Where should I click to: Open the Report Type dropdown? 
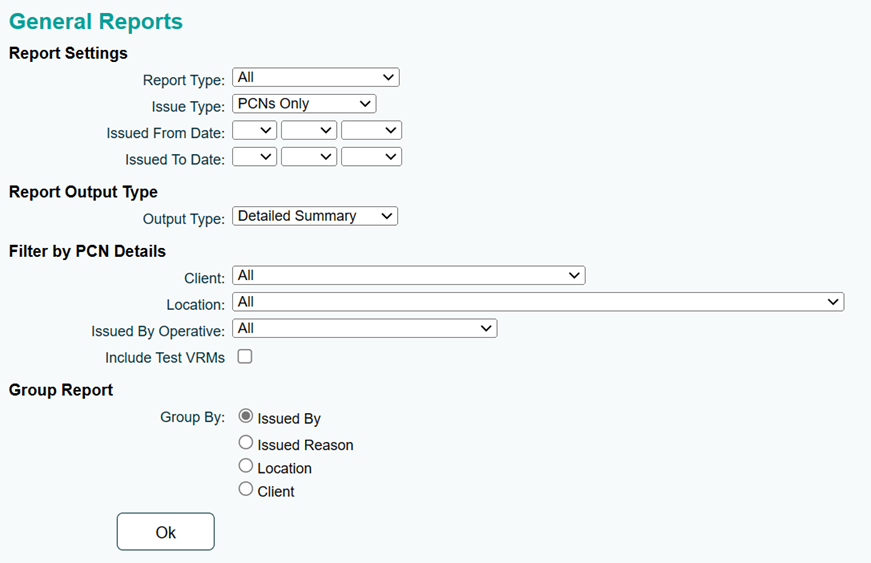(316, 77)
